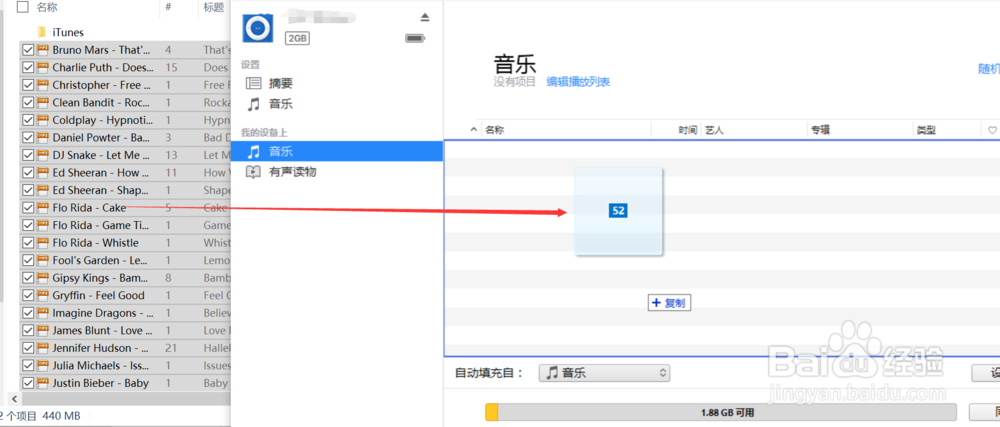1000x427 pixels.
Task: Click file icon of Flo Rida - Whistle
Action: click(x=43, y=243)
